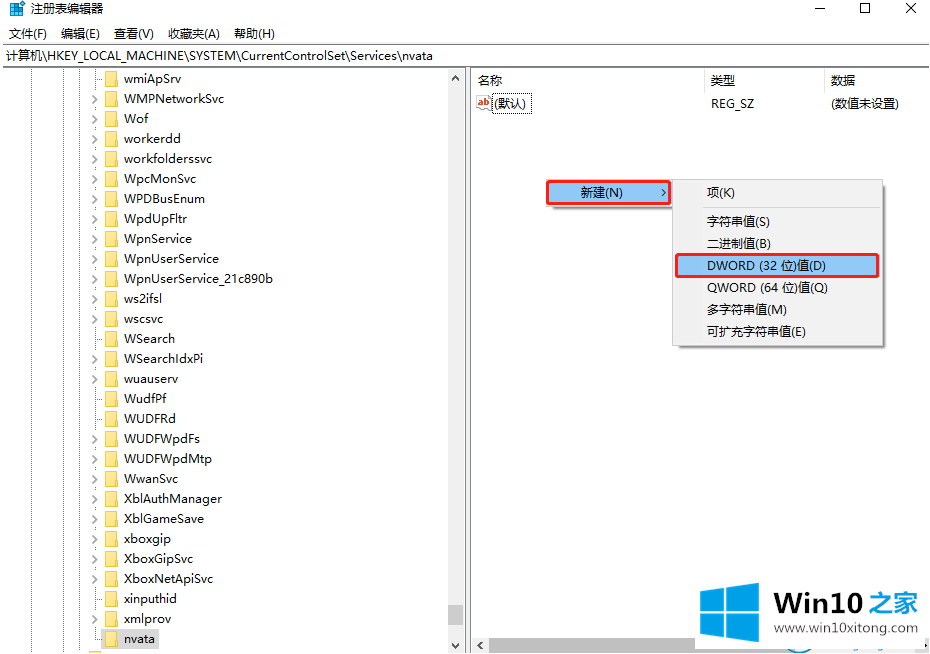This screenshot has width=930, height=654.
Task: Expand the WUDFWpdFs tree node
Action: 95,438
